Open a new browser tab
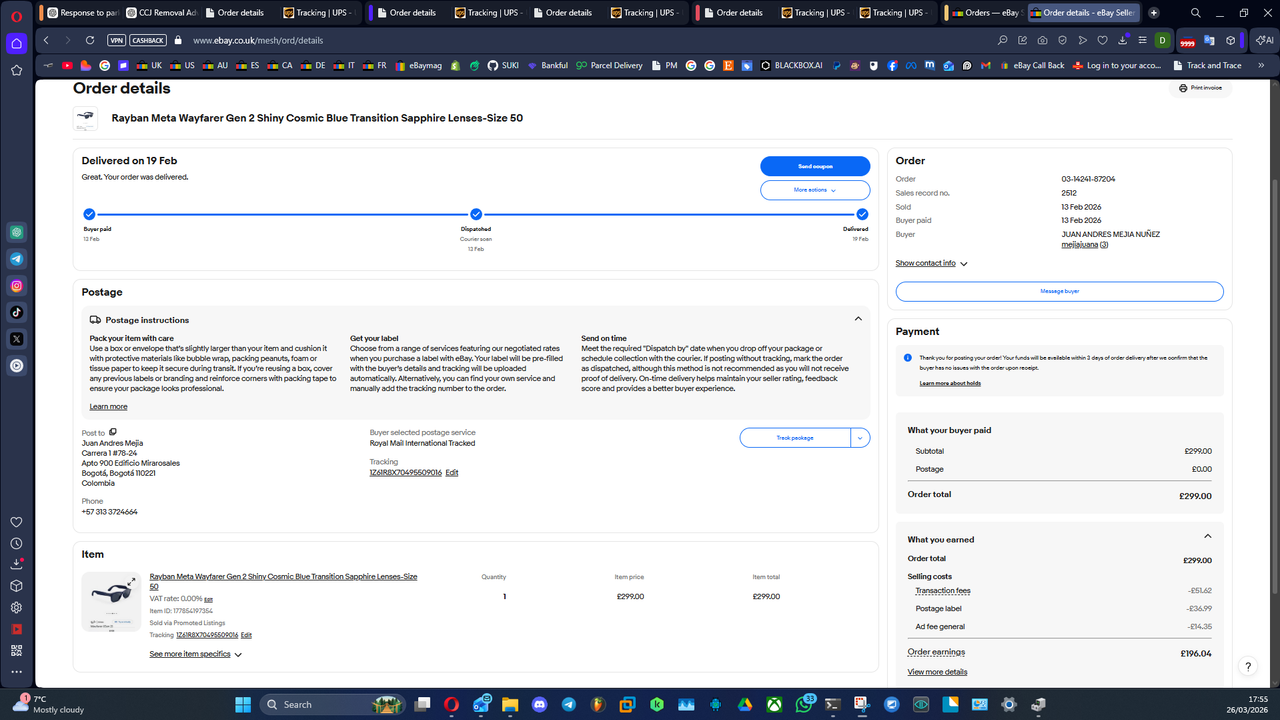Viewport: 1280px width, 720px height. [1154, 13]
